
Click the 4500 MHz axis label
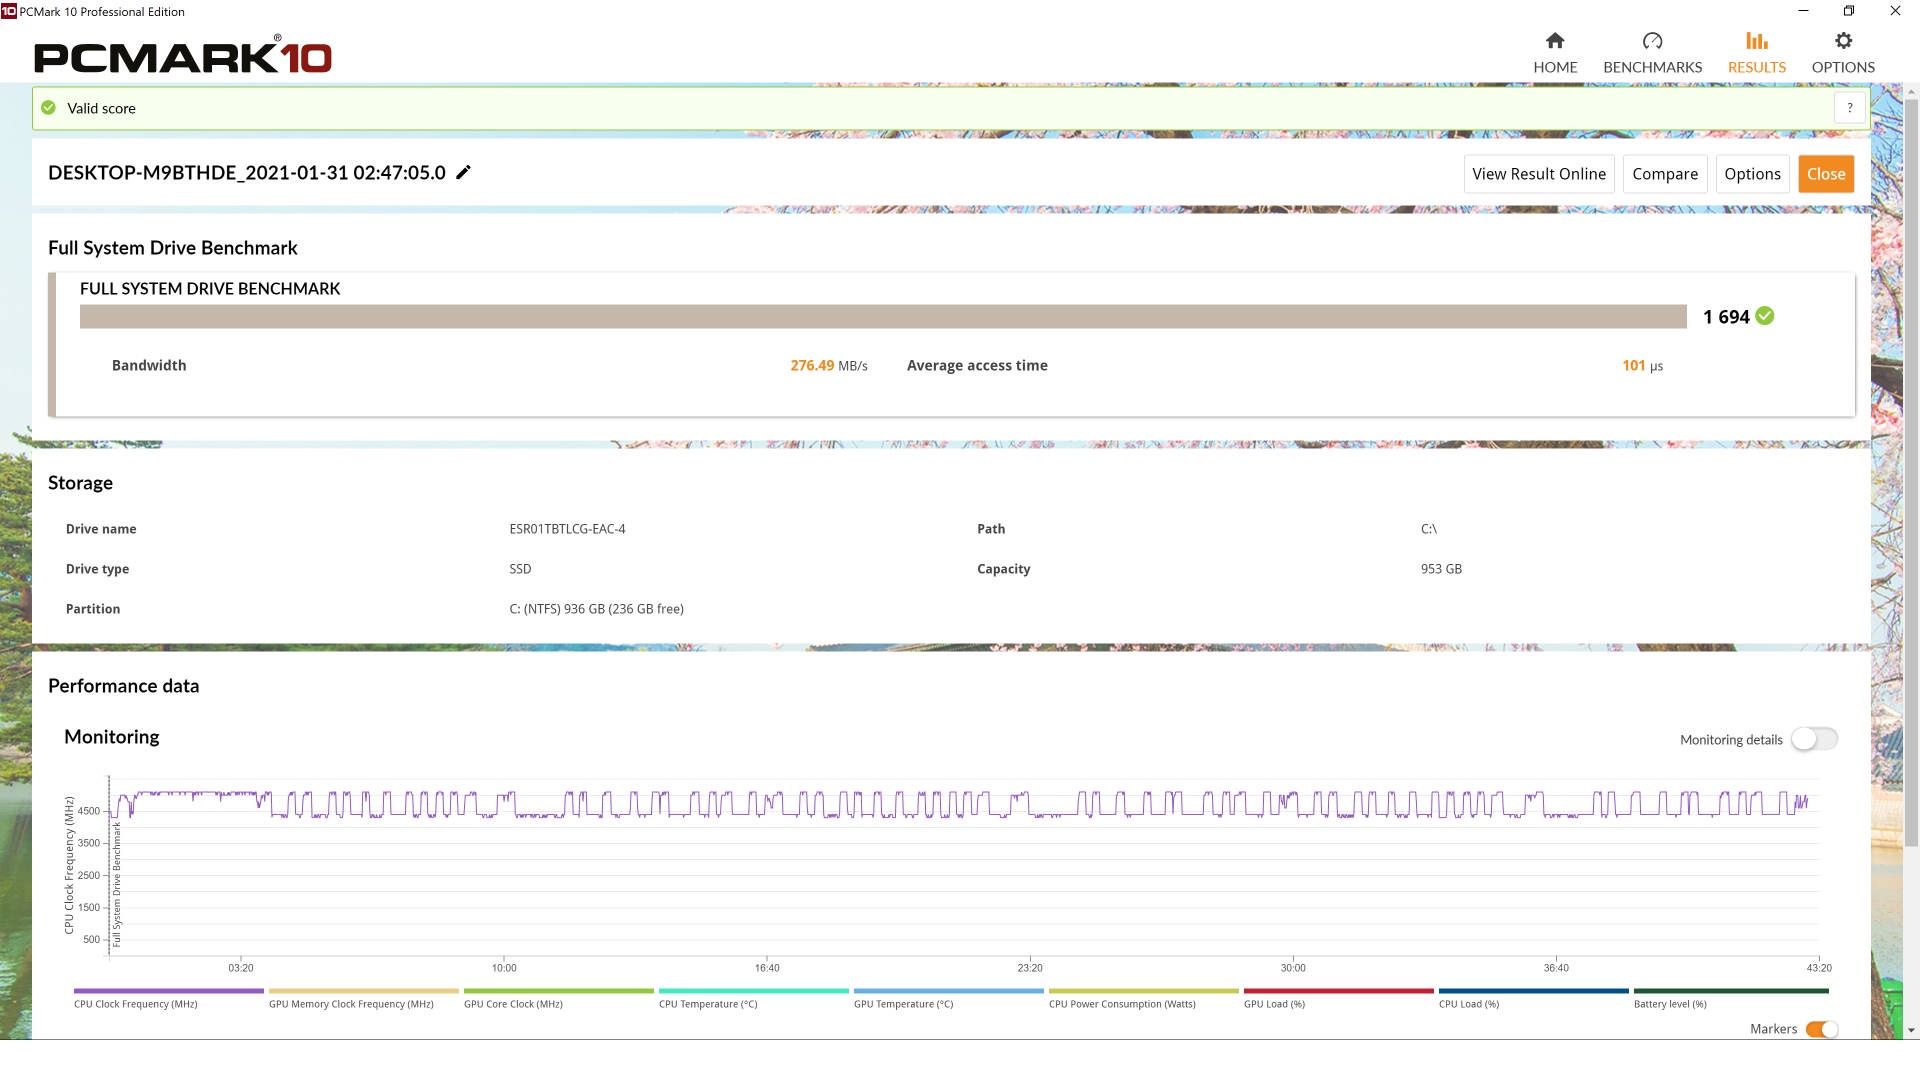click(89, 811)
